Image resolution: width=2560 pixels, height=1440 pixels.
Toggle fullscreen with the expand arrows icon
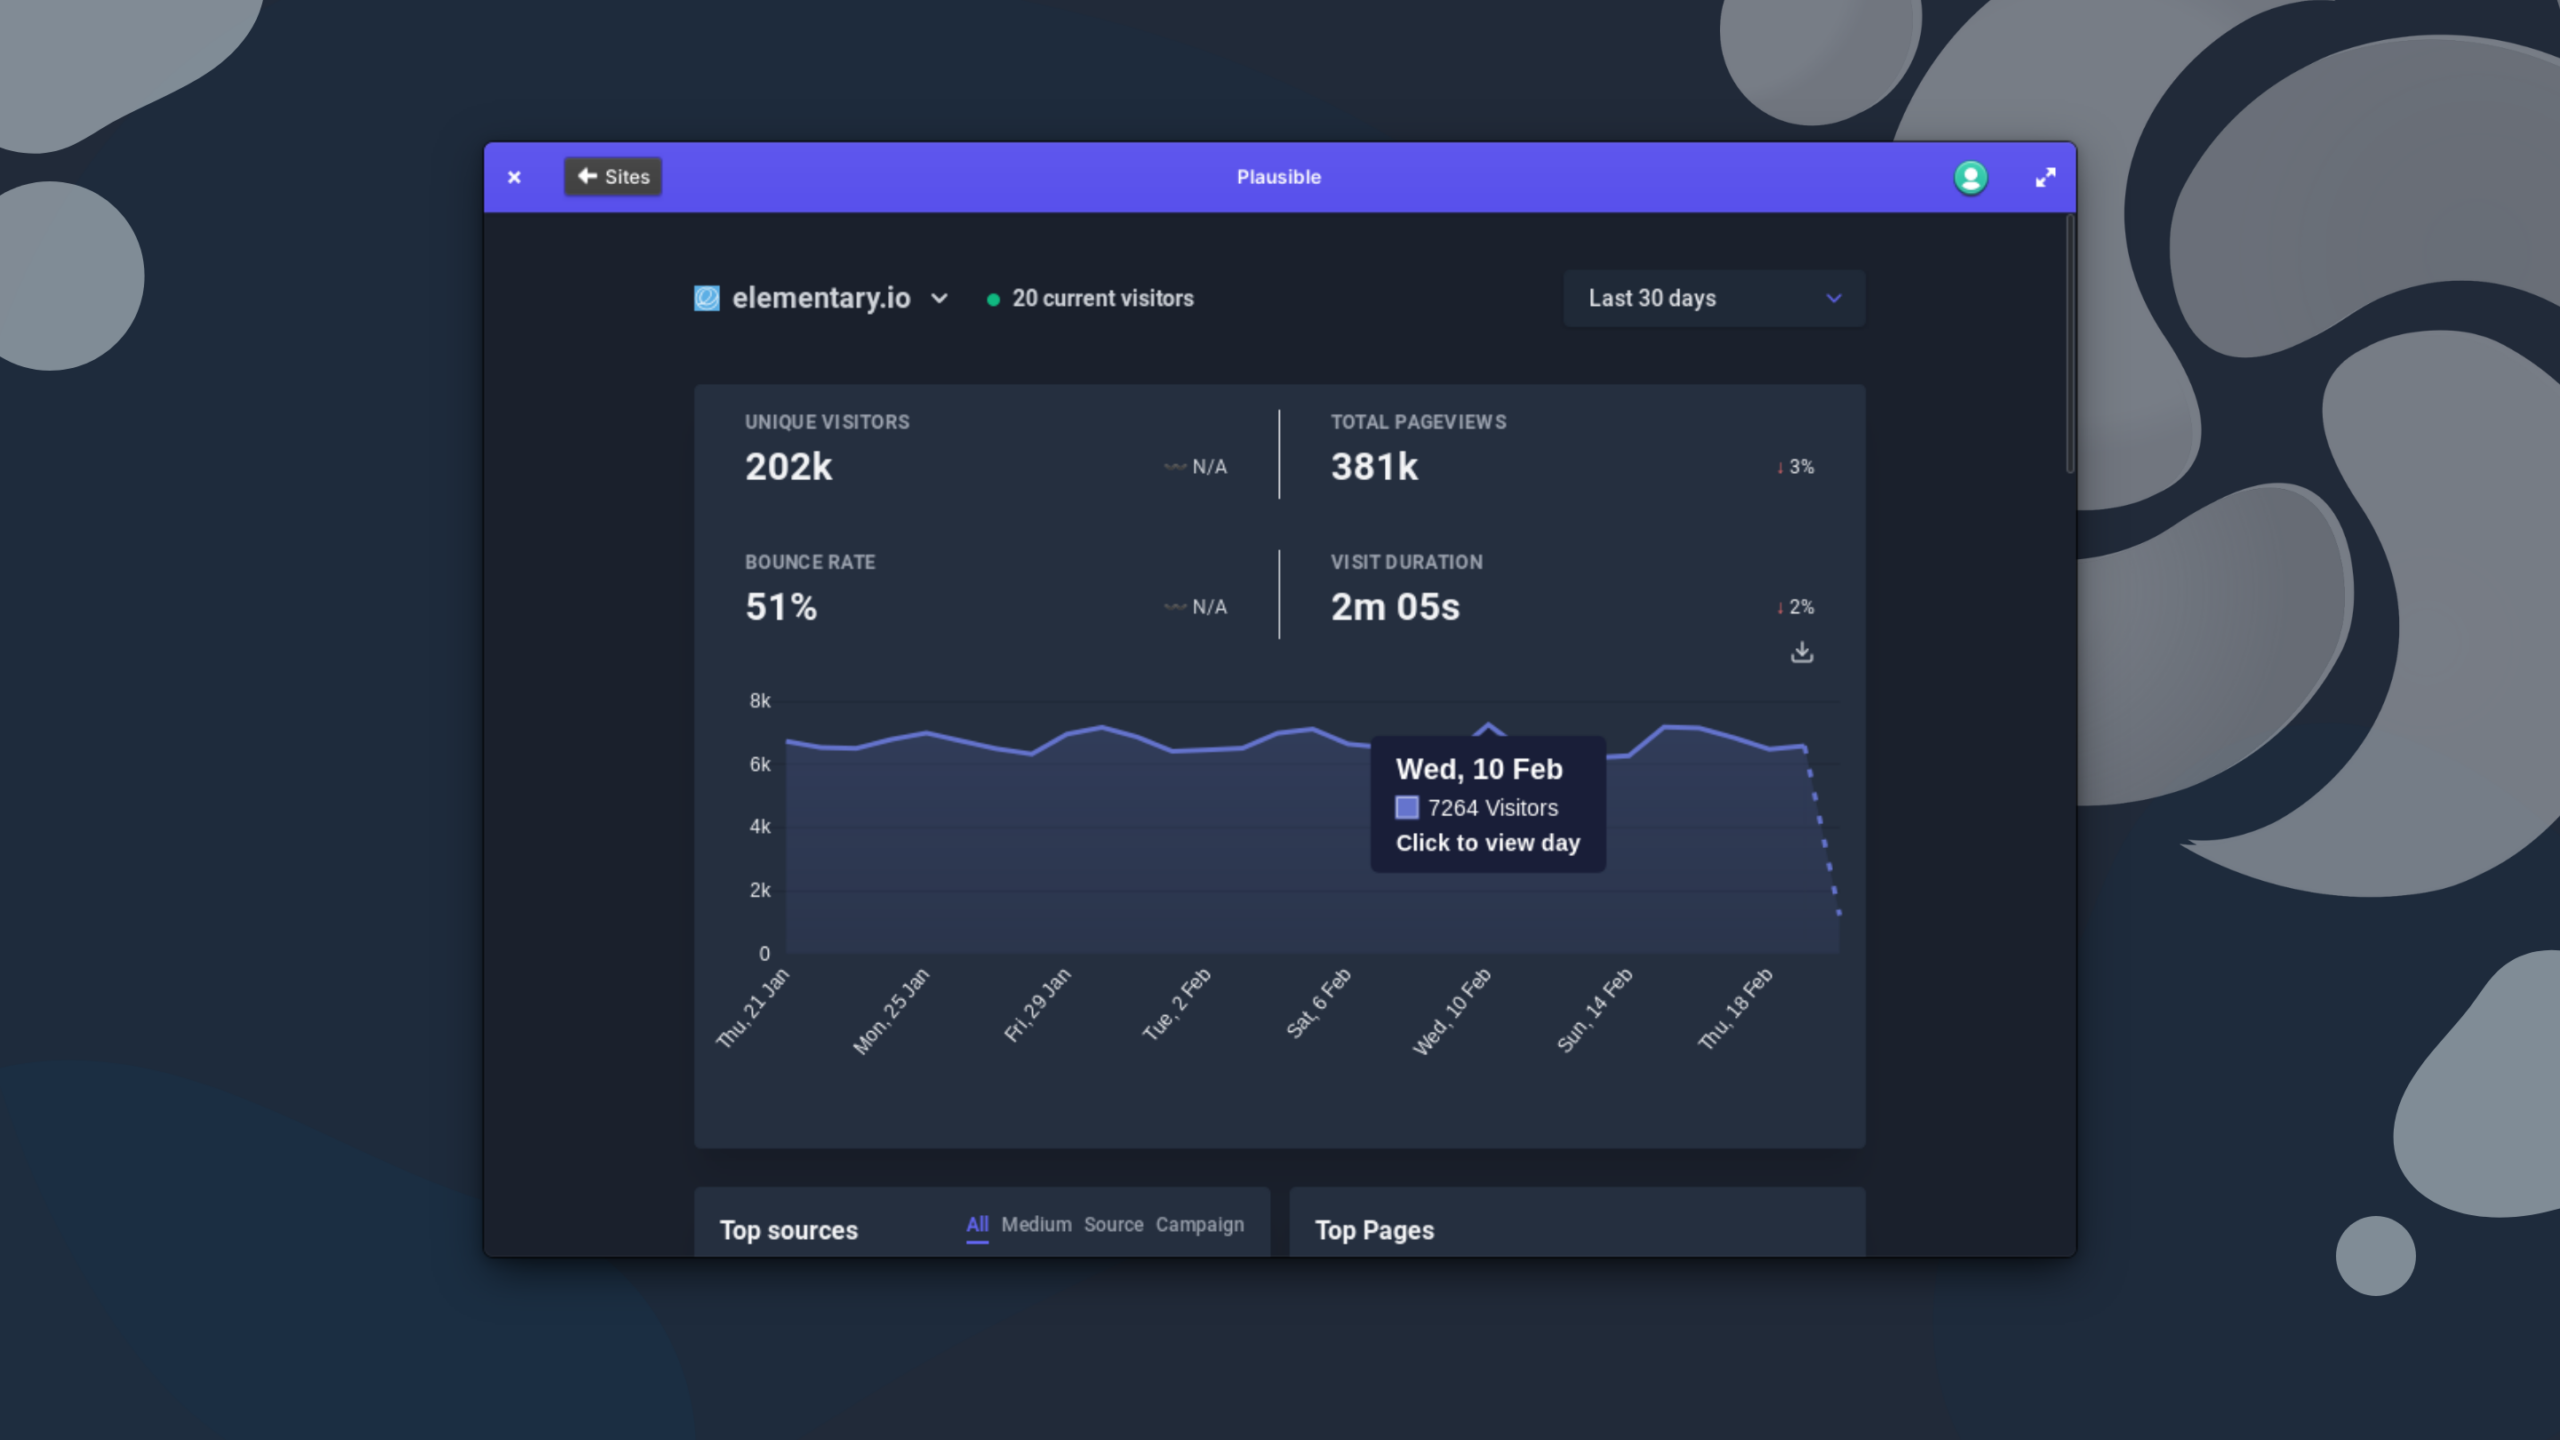coord(2045,177)
